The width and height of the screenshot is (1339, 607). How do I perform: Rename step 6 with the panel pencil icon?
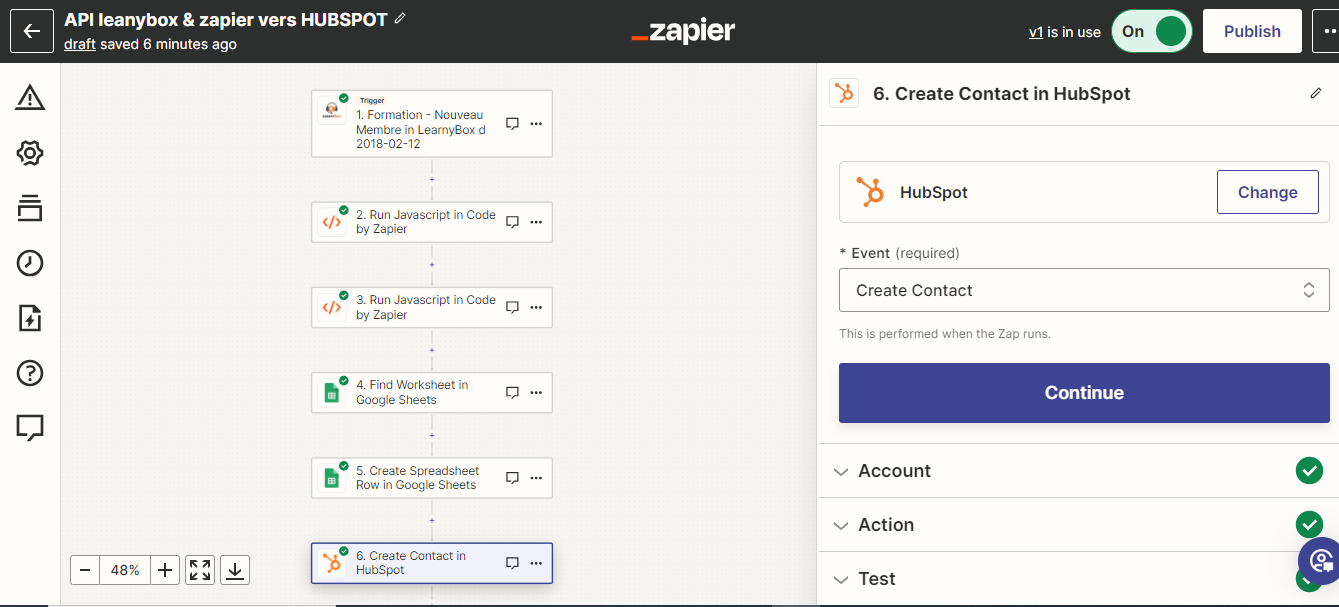pos(1315,93)
